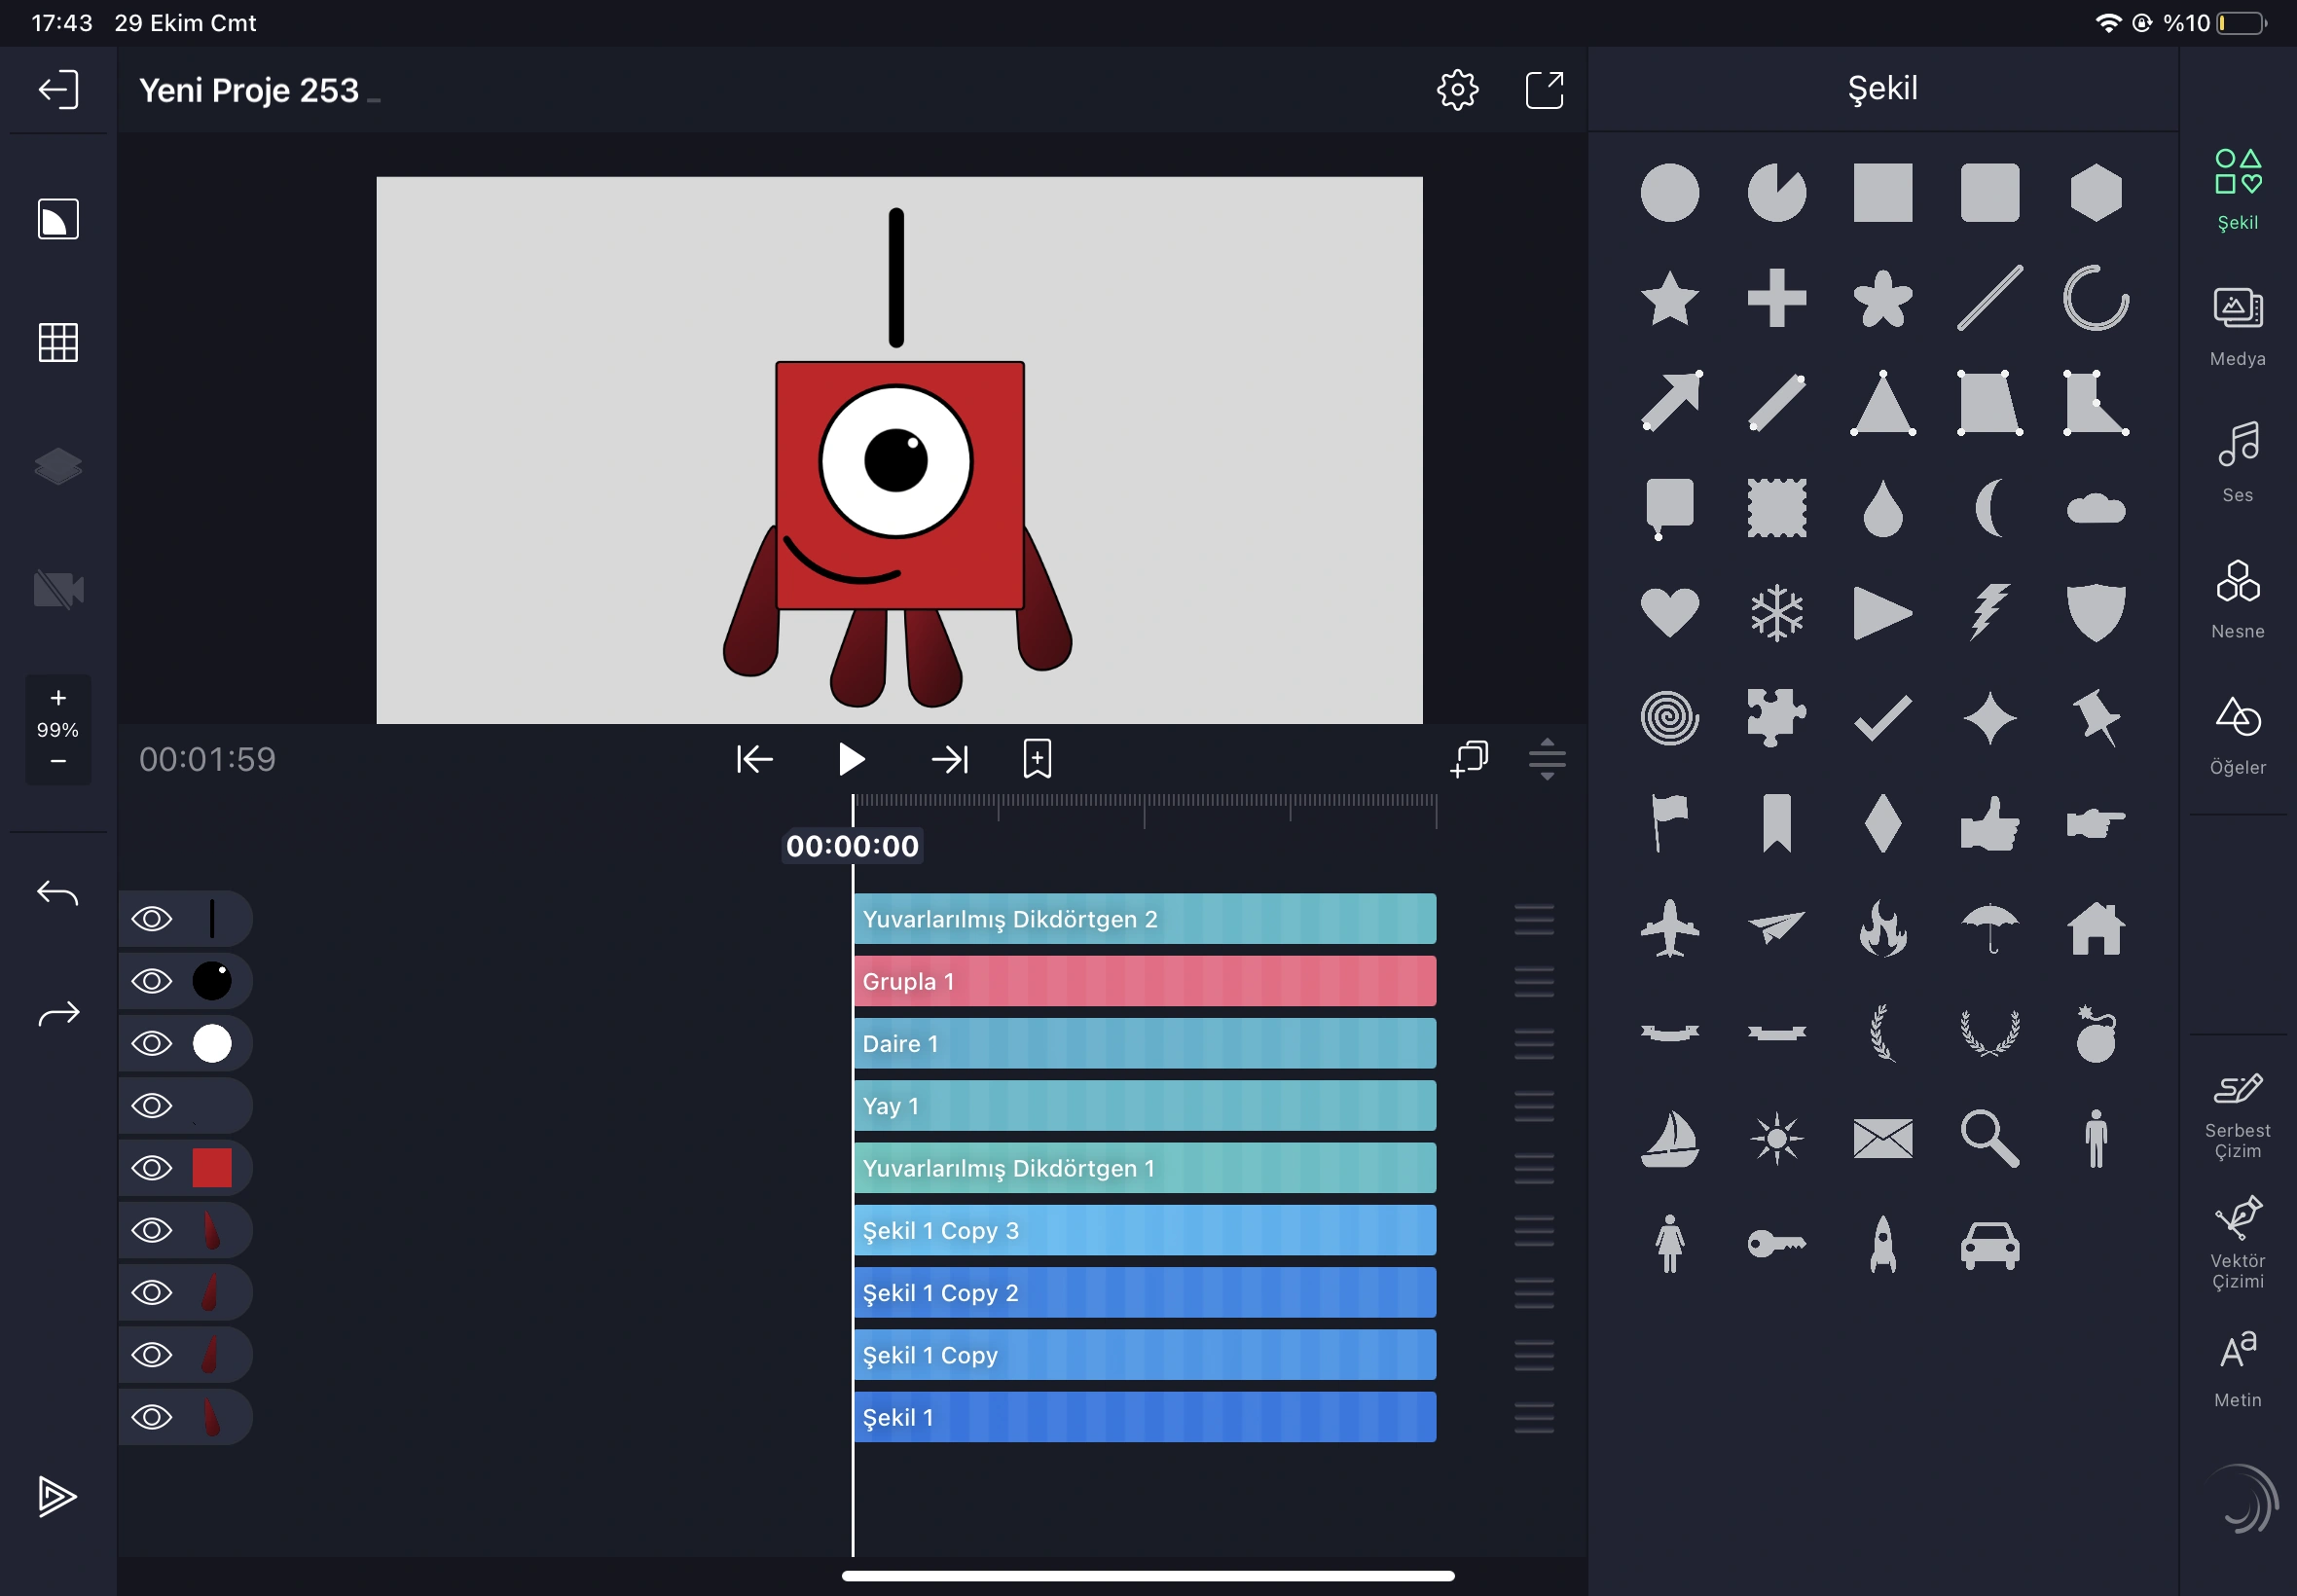Screen dimensions: 2297x1596
Task: Toggle visibility of the white circle layer
Action: coord(152,1042)
